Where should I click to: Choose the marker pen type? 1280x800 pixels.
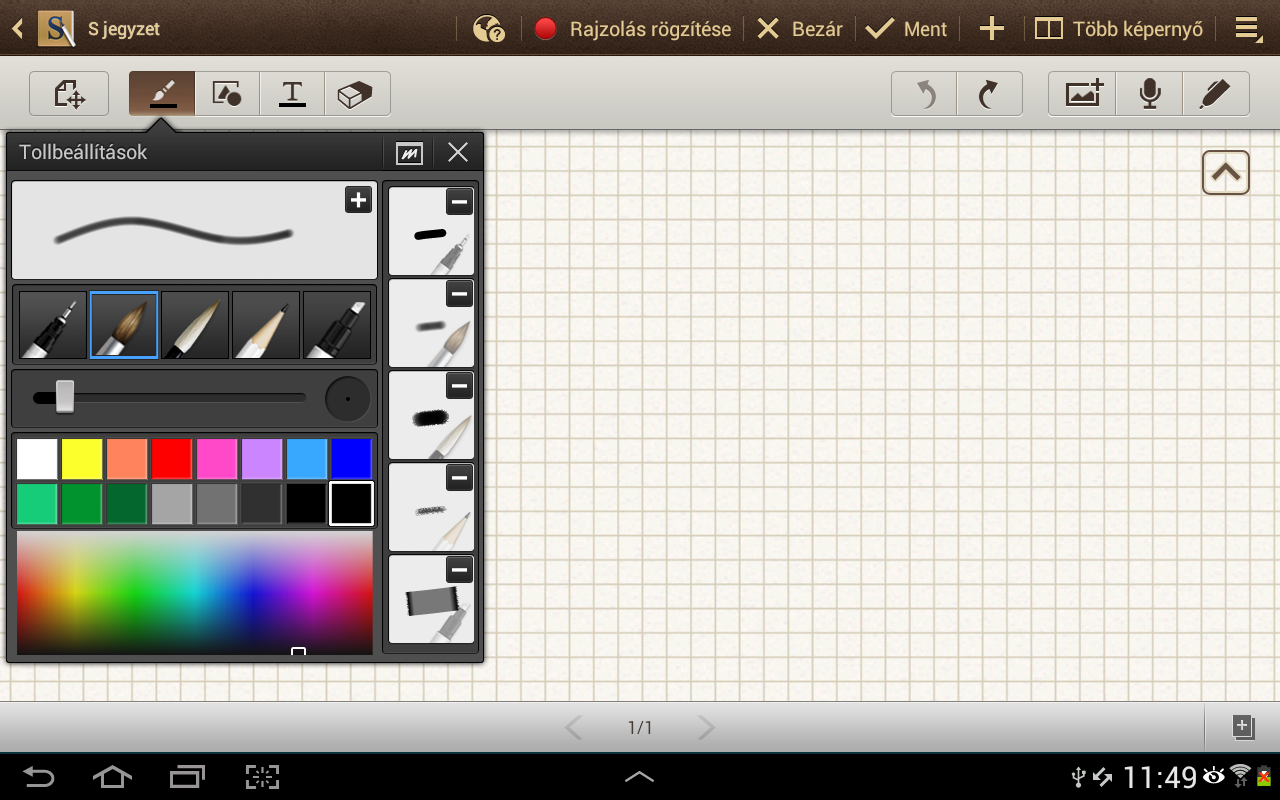[x=337, y=325]
